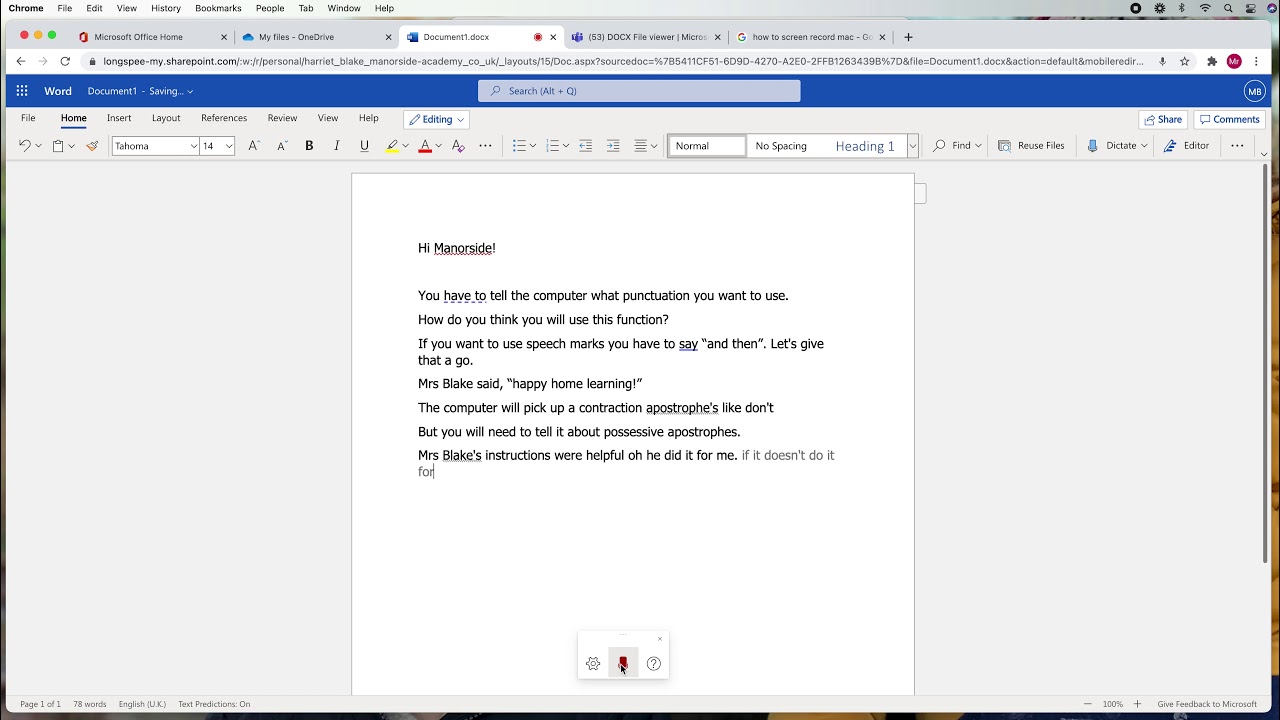The width and height of the screenshot is (1280, 720).
Task: Clear formatting from selected text
Action: coord(458,146)
